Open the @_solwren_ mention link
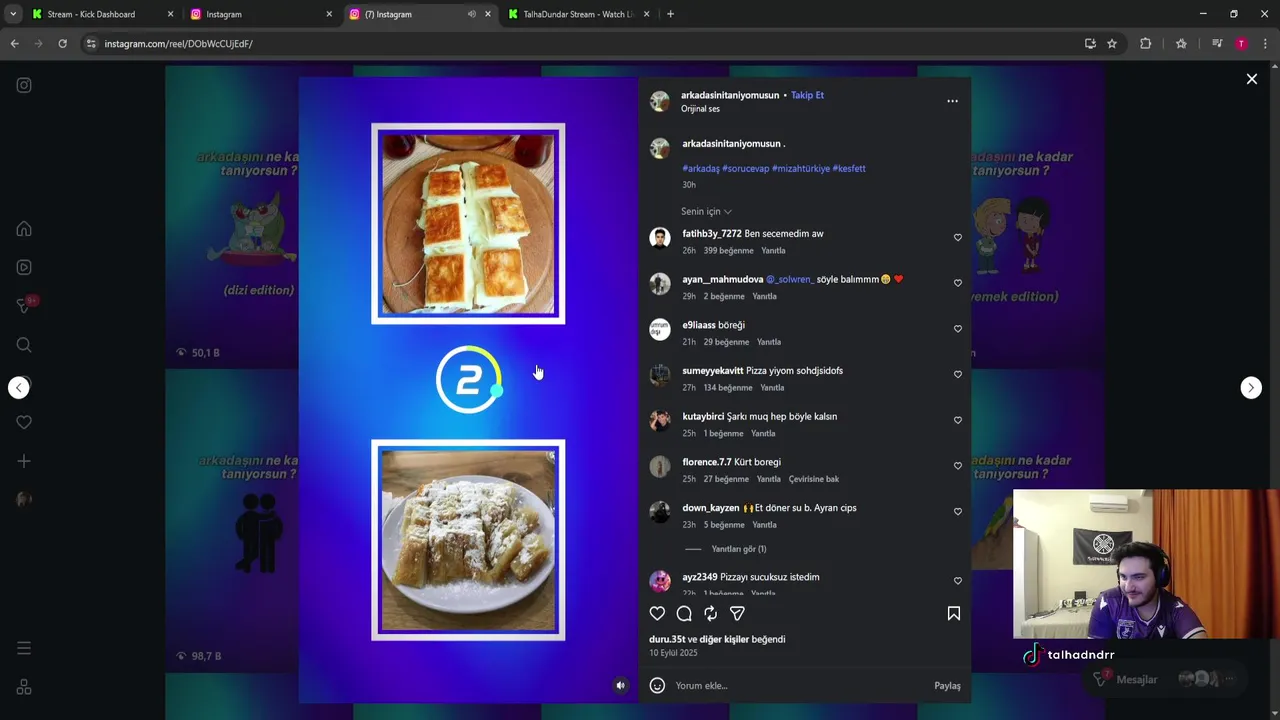1280x720 pixels. [x=790, y=279]
